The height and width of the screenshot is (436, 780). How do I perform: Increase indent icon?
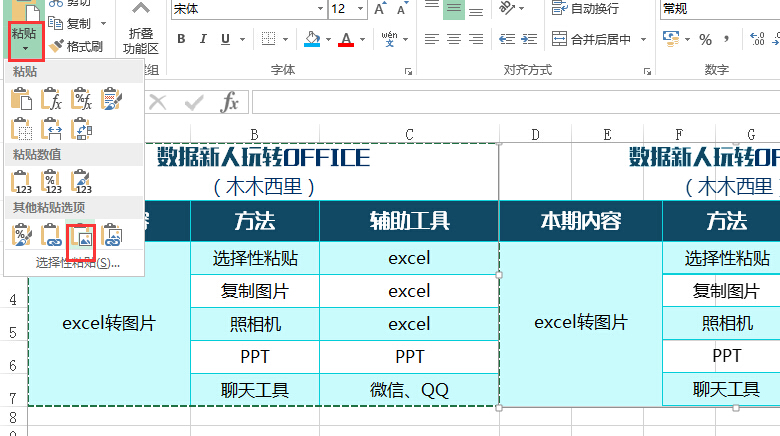pyautogui.click(x=529, y=39)
